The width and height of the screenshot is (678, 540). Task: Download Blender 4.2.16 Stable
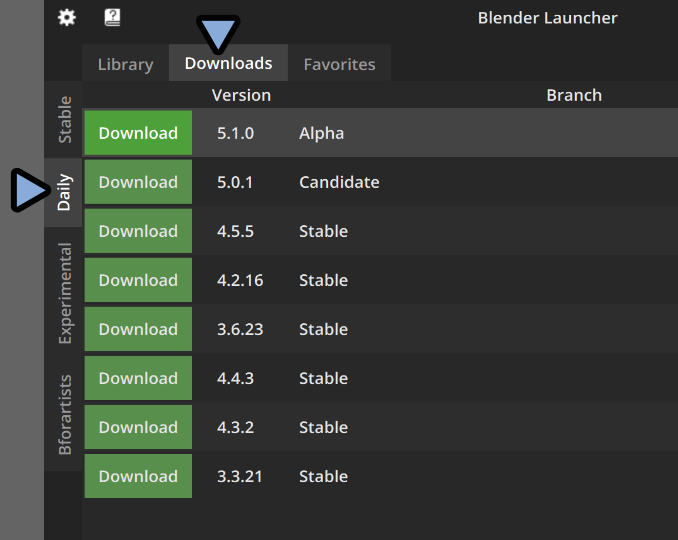pyautogui.click(x=138, y=280)
